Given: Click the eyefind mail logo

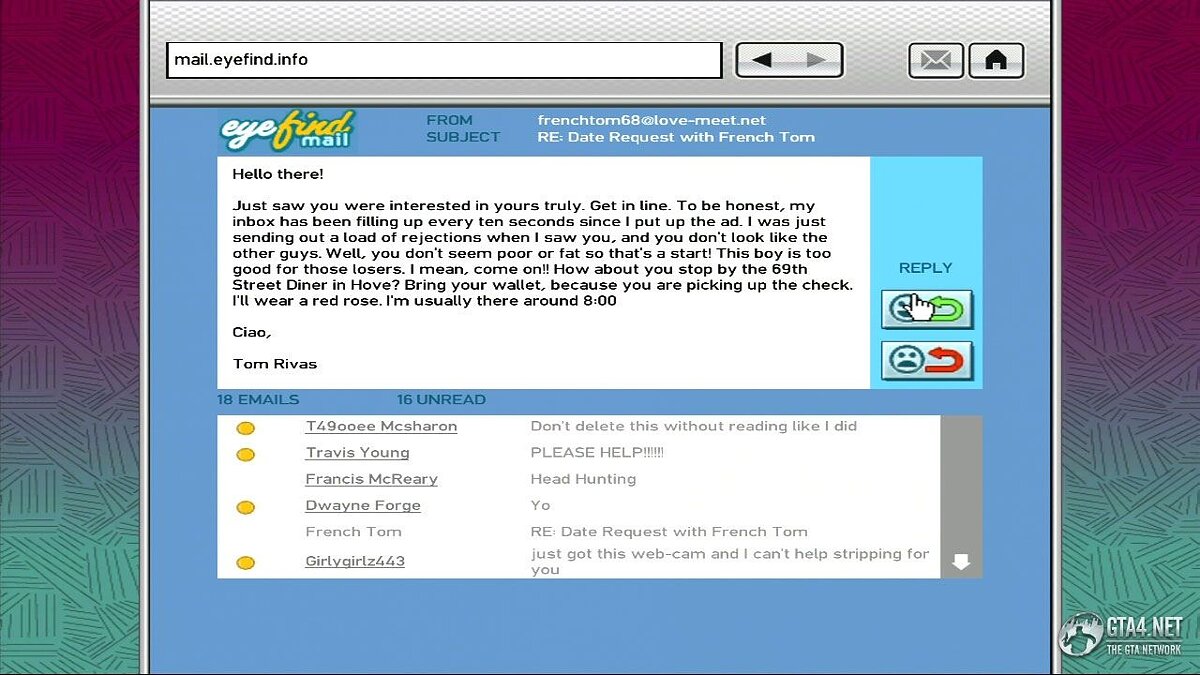Looking at the screenshot, I should coord(287,130).
